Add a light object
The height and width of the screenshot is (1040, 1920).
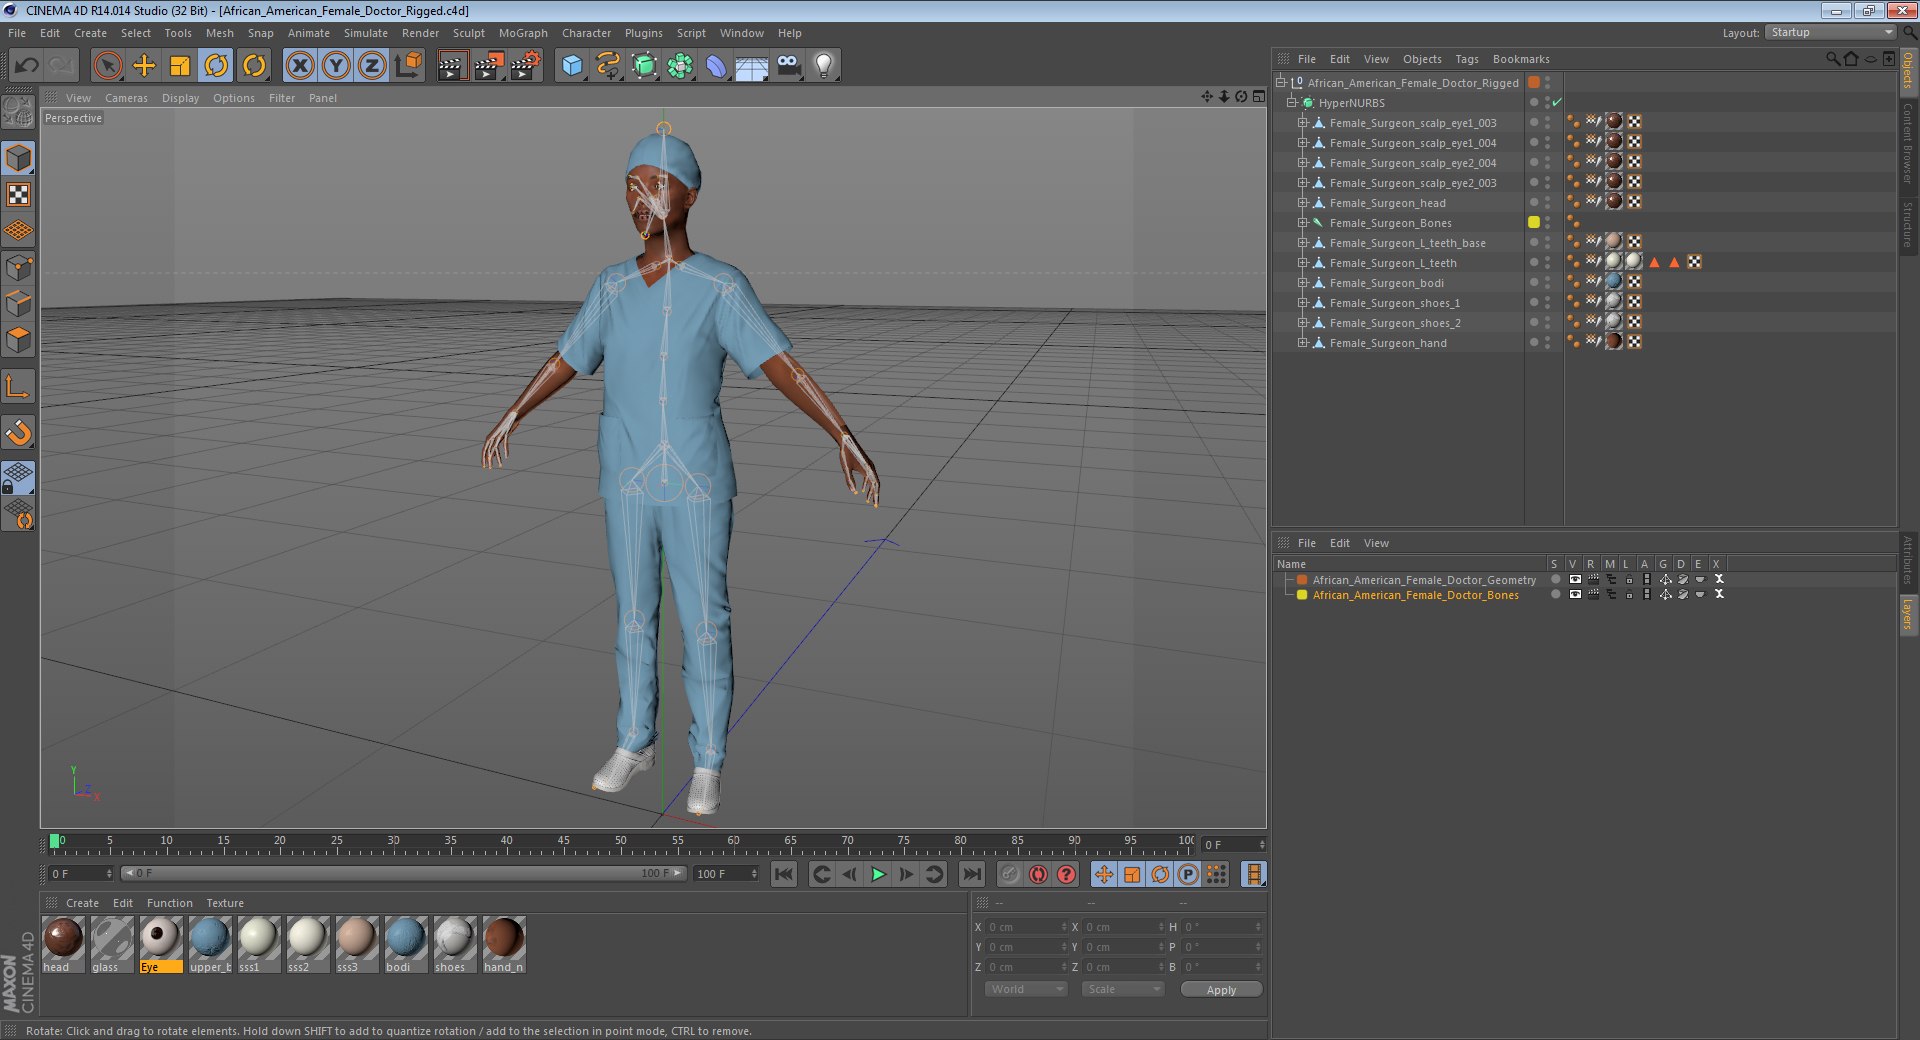point(824,66)
